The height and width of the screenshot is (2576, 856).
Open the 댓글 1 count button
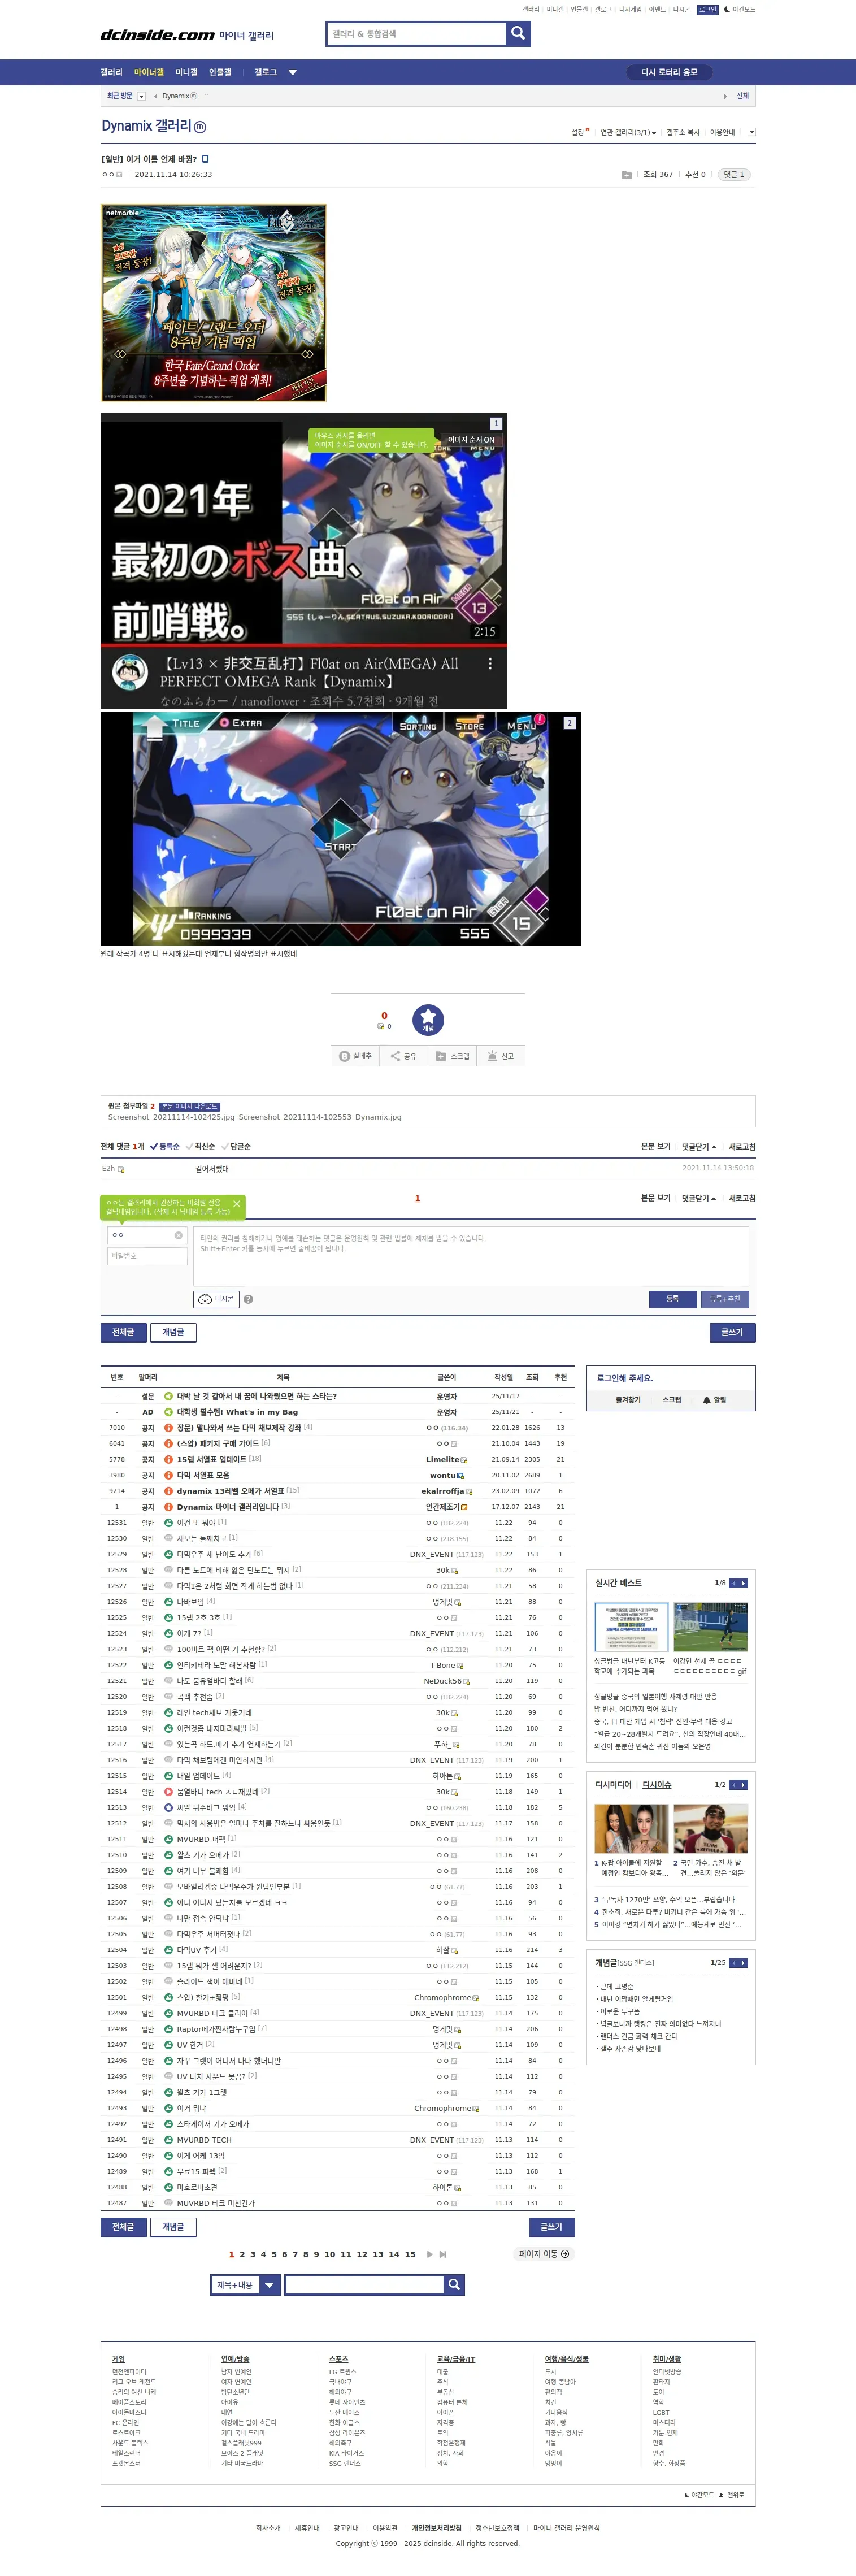pos(735,174)
